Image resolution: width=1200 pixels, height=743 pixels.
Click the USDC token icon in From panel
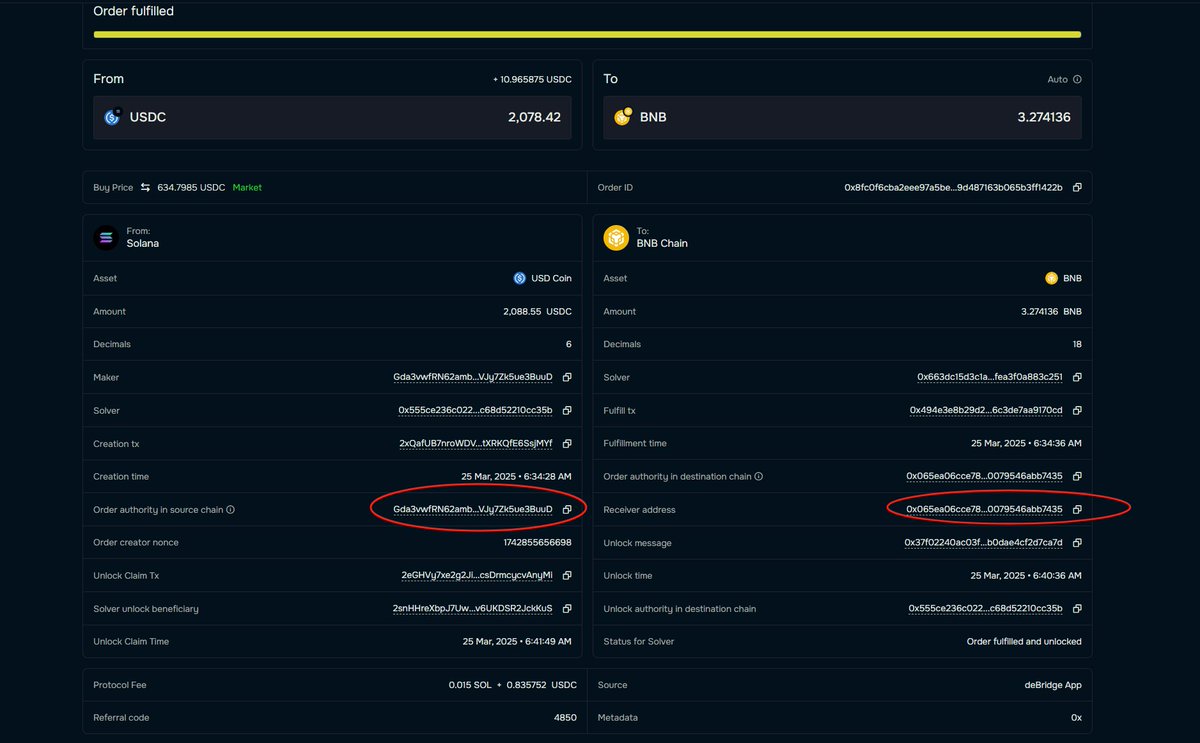pos(113,117)
